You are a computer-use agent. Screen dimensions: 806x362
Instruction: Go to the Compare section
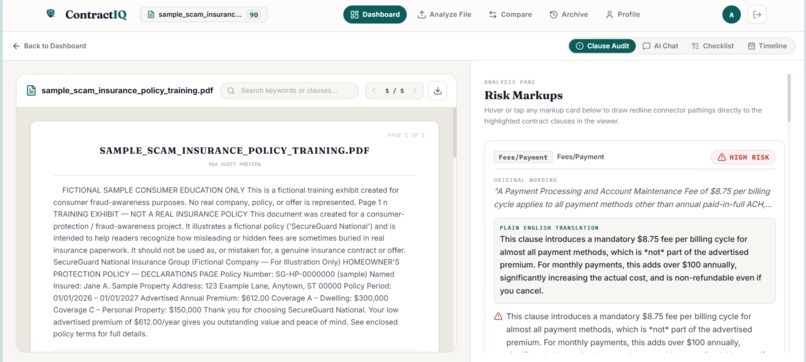(x=510, y=14)
